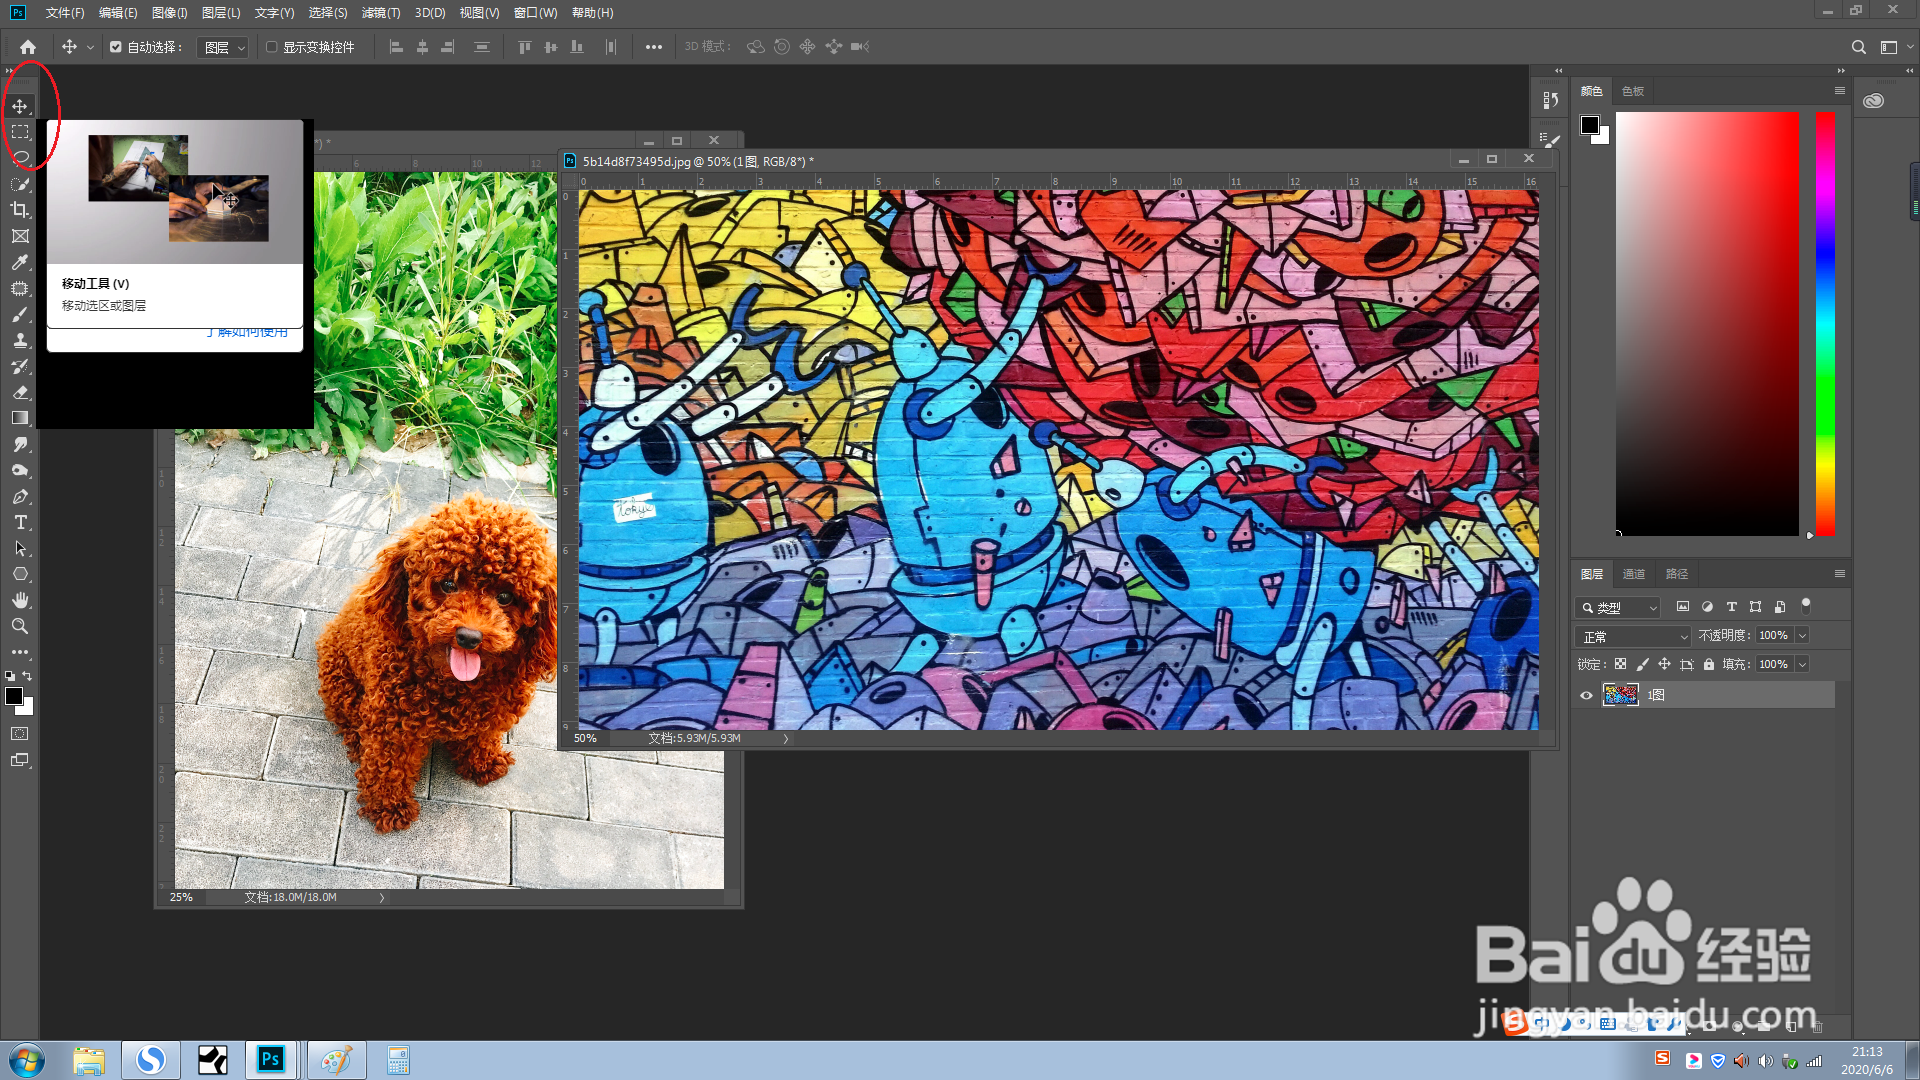
Task: Select the Path Selection tool
Action: pos(20,548)
